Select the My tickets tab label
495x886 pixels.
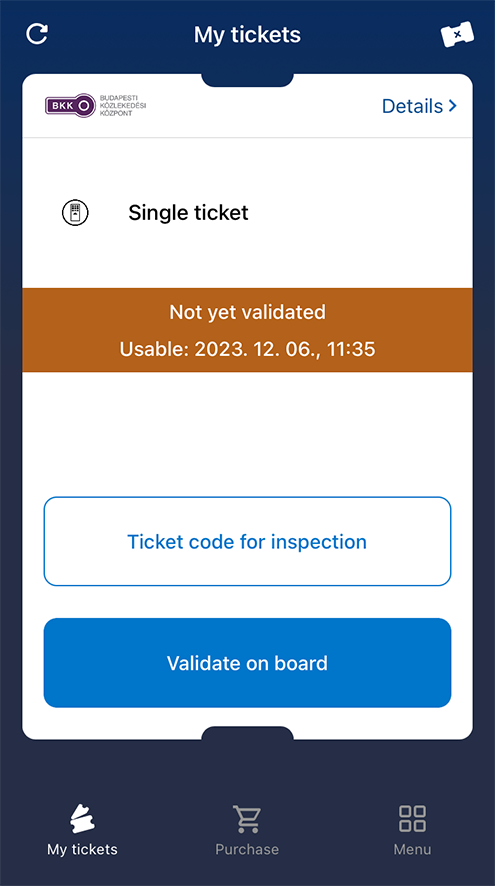pos(82,849)
